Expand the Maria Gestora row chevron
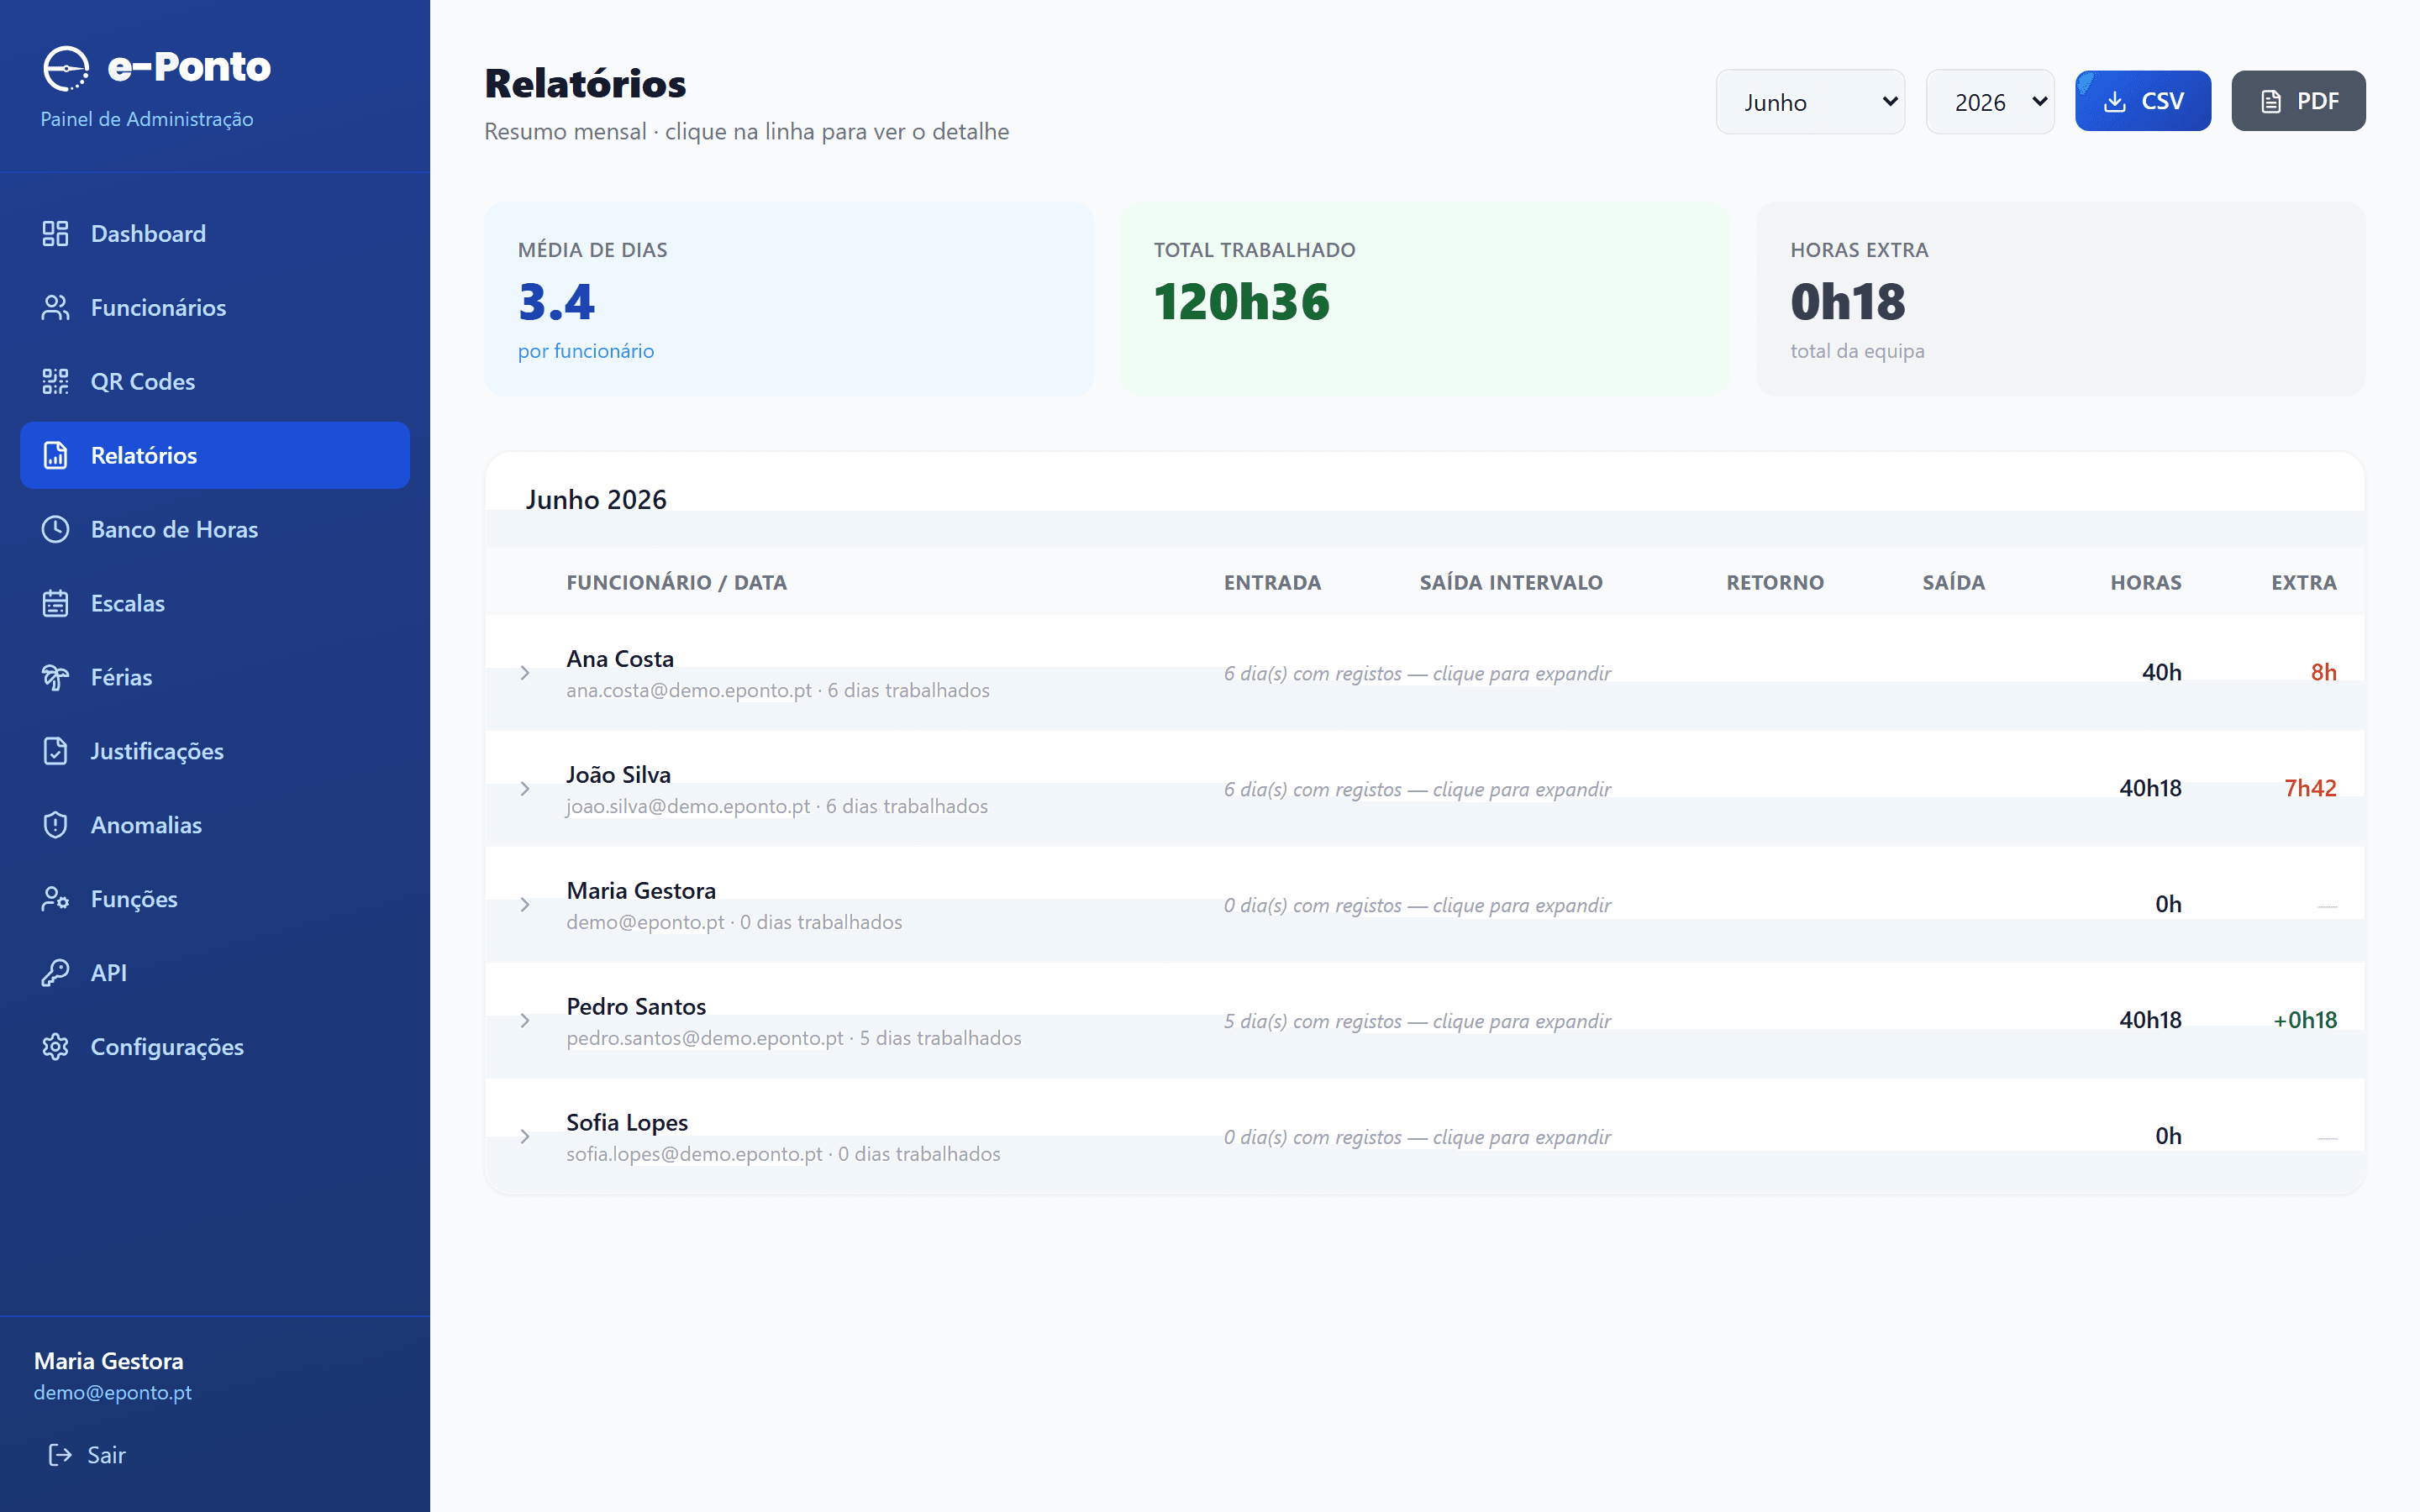The height and width of the screenshot is (1512, 2420). tap(525, 905)
